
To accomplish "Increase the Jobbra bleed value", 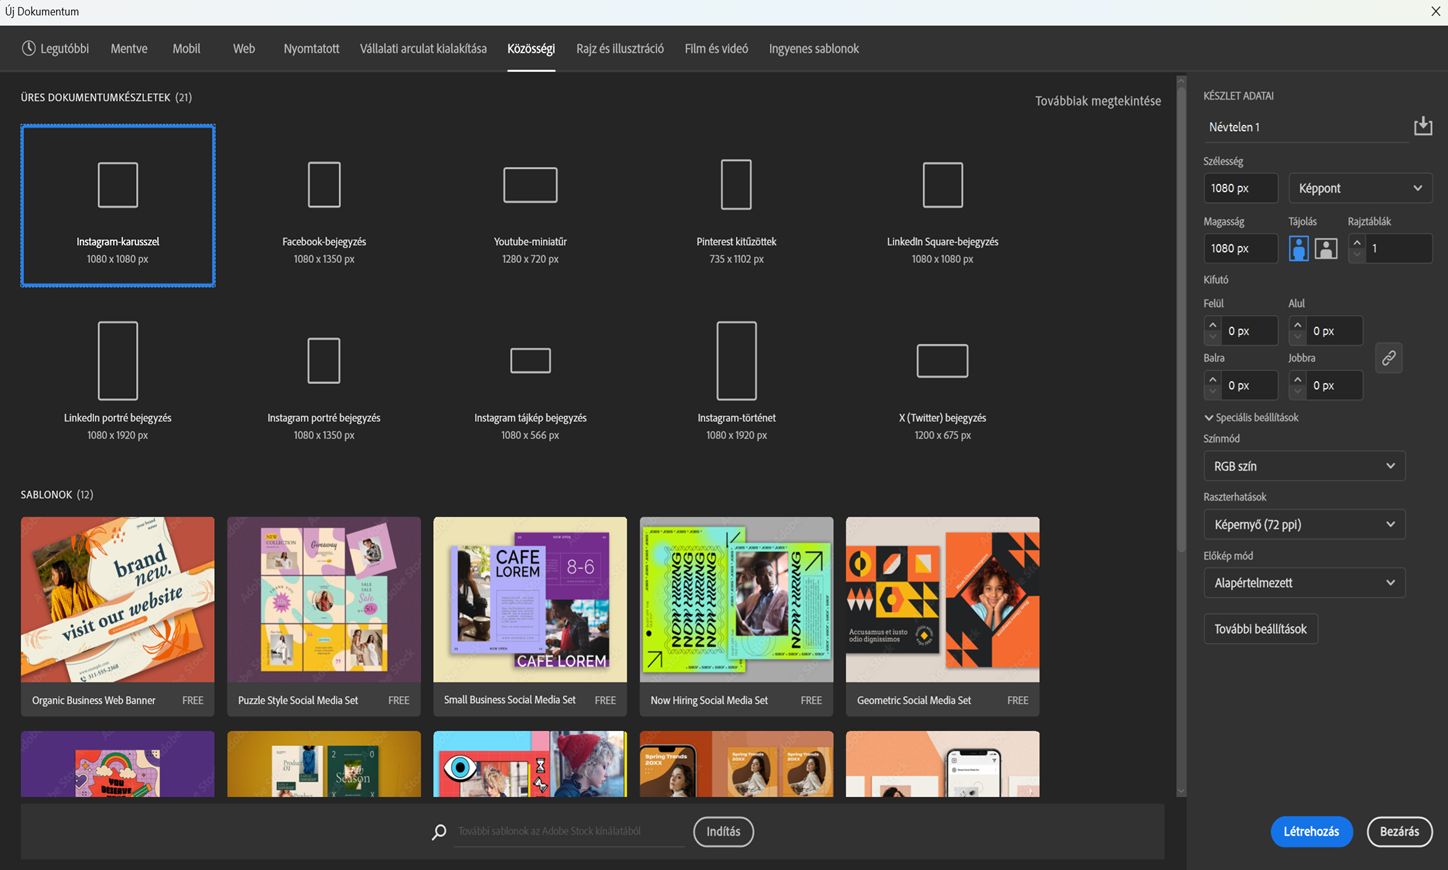I will (x=1297, y=379).
